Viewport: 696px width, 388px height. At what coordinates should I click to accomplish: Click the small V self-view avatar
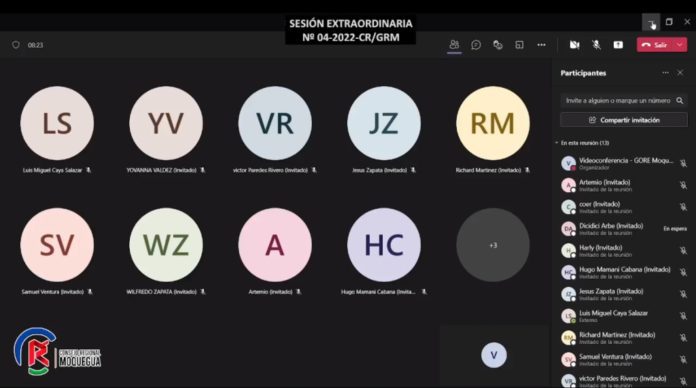[494, 355]
